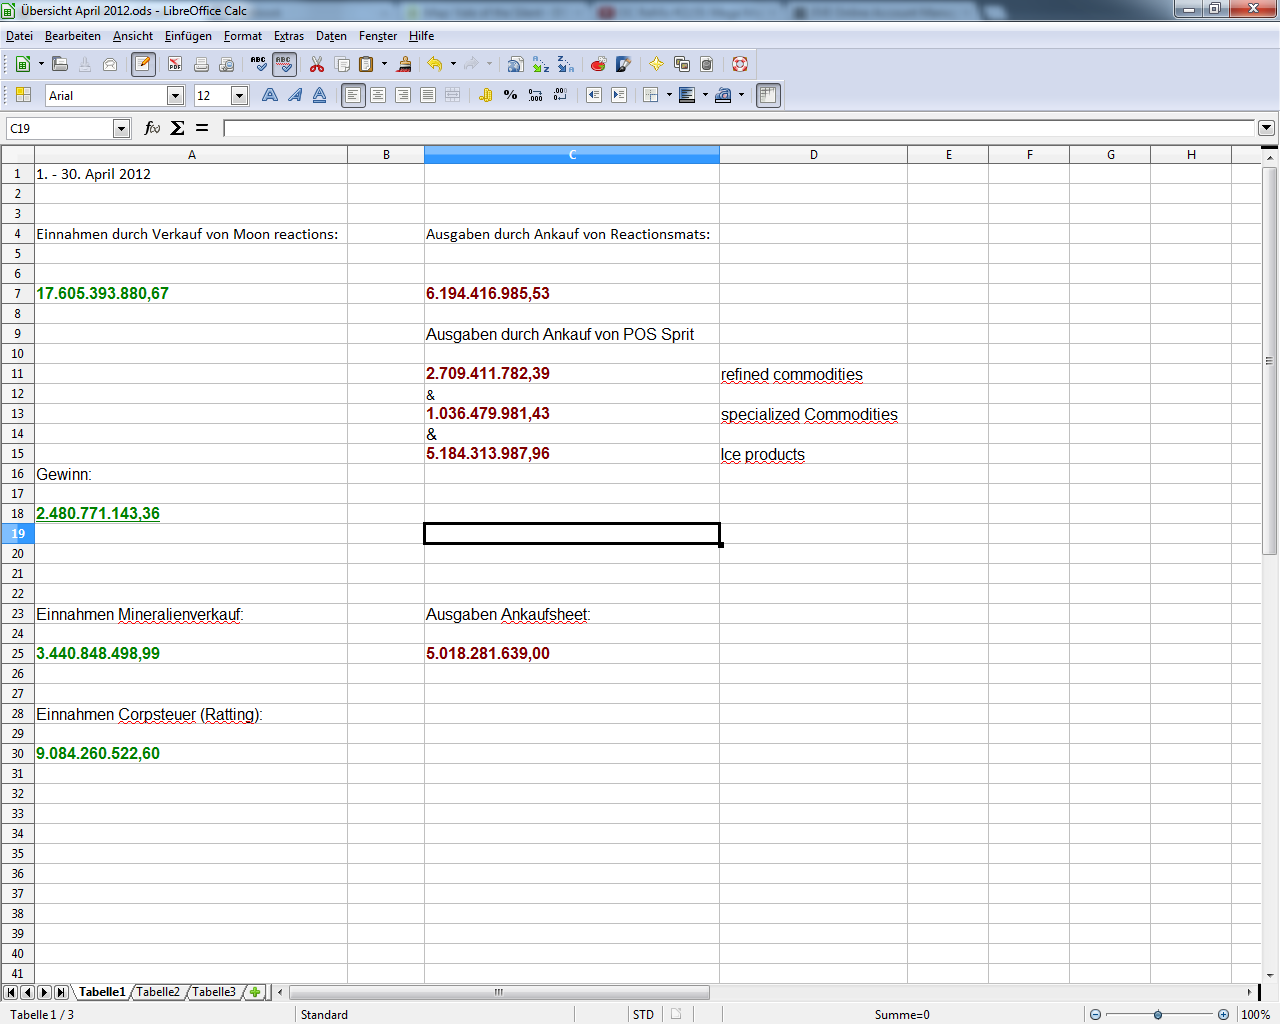Screen dimensions: 1280x1024
Task: Click the Add sheet plus button
Action: pyautogui.click(x=256, y=992)
